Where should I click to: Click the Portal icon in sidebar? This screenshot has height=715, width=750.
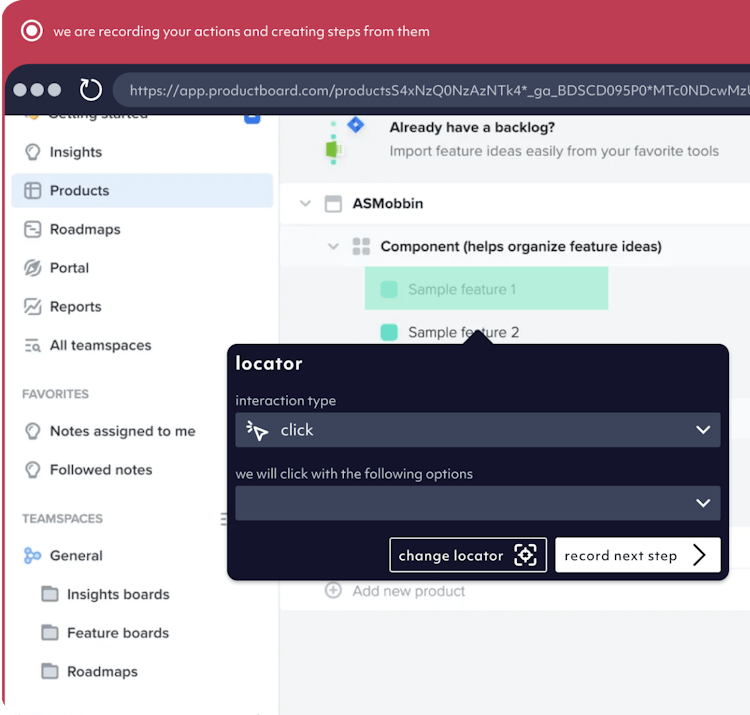(33, 268)
